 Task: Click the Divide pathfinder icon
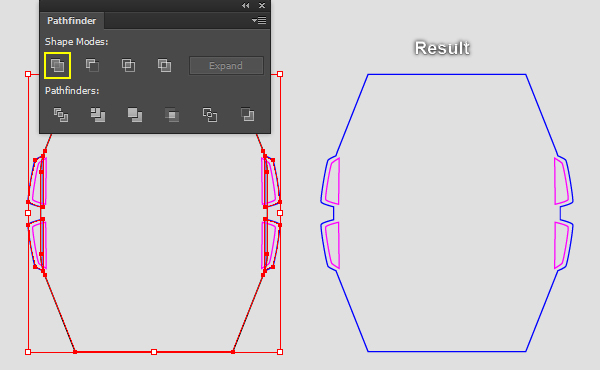pos(61,115)
